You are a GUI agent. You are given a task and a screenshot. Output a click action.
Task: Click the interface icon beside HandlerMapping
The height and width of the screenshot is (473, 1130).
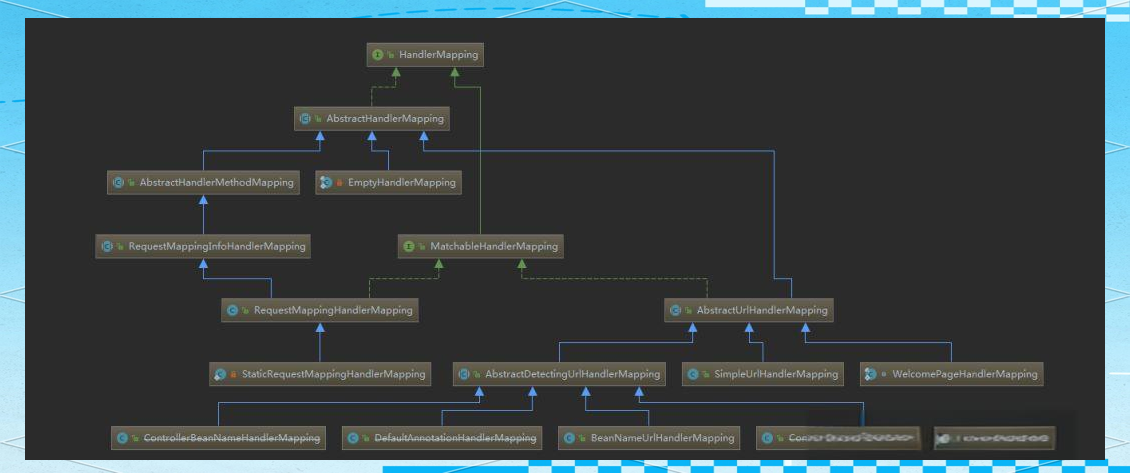(x=378, y=55)
